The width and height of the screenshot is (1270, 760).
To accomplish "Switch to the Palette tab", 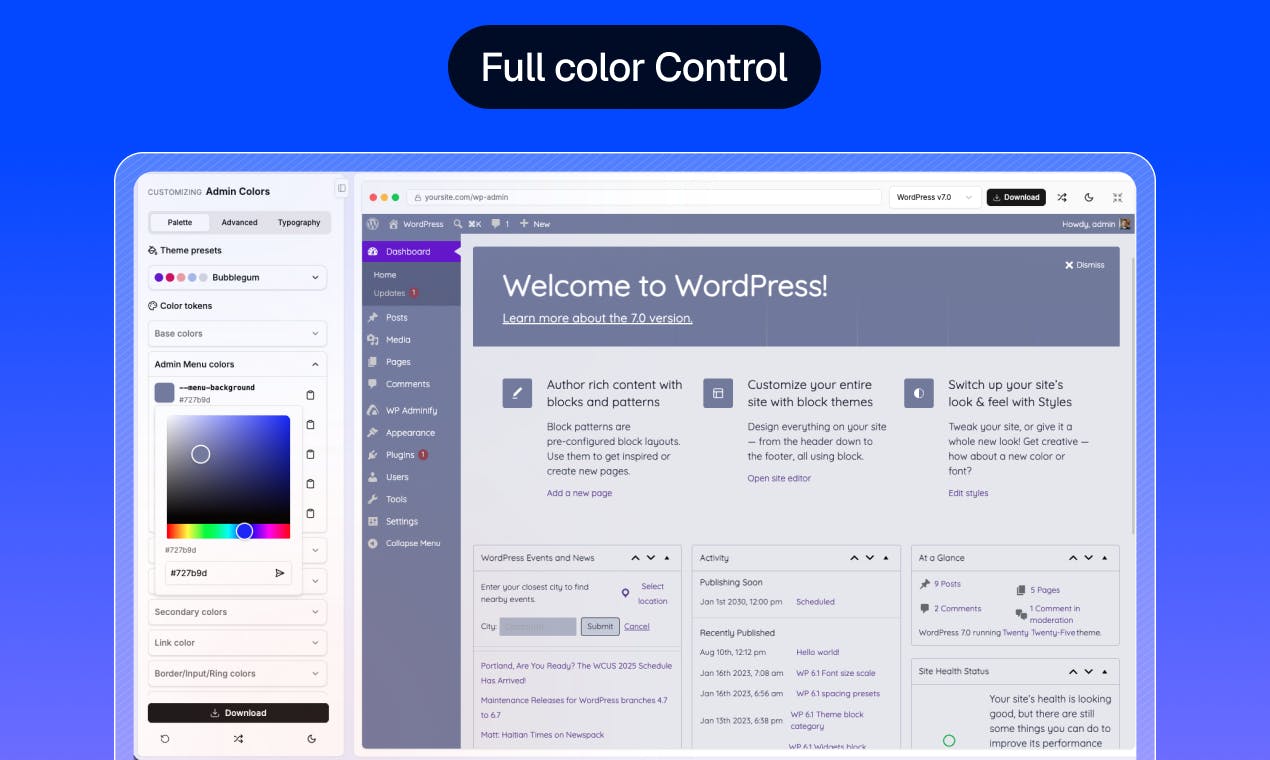I will point(180,222).
